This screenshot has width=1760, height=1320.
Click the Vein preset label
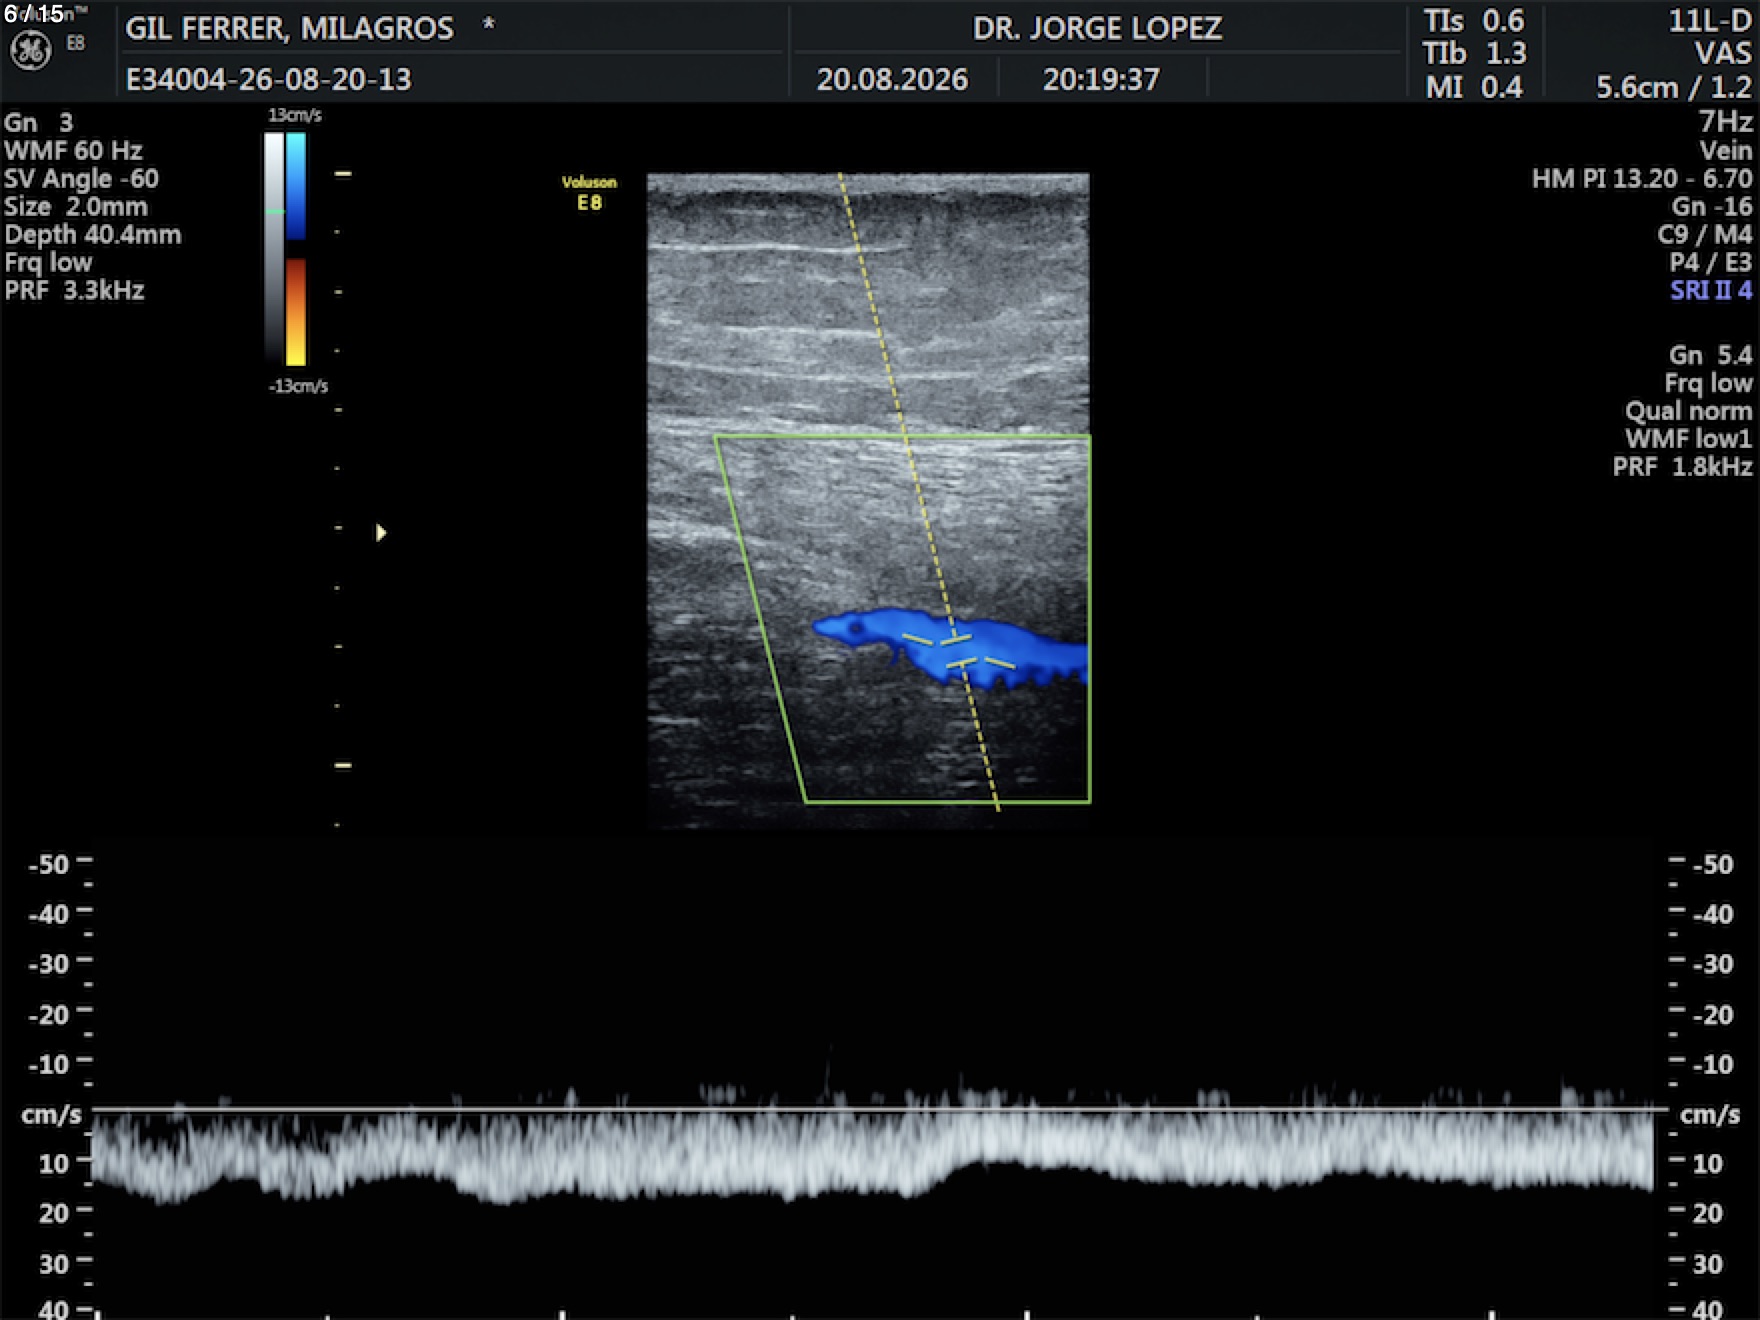1725,151
